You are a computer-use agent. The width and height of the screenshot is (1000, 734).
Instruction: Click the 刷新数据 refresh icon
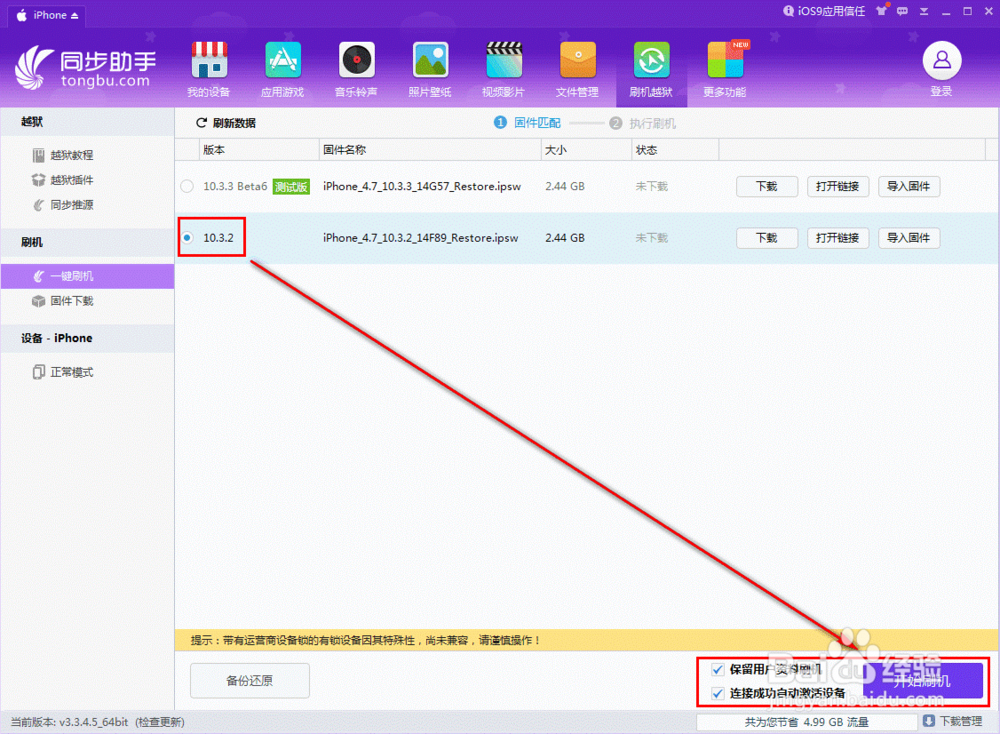(x=202, y=123)
